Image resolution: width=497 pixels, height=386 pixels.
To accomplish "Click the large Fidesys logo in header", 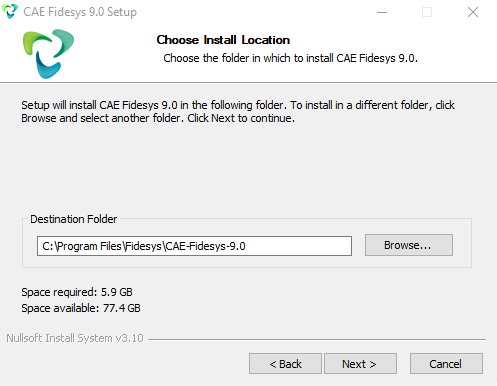I will [48, 54].
